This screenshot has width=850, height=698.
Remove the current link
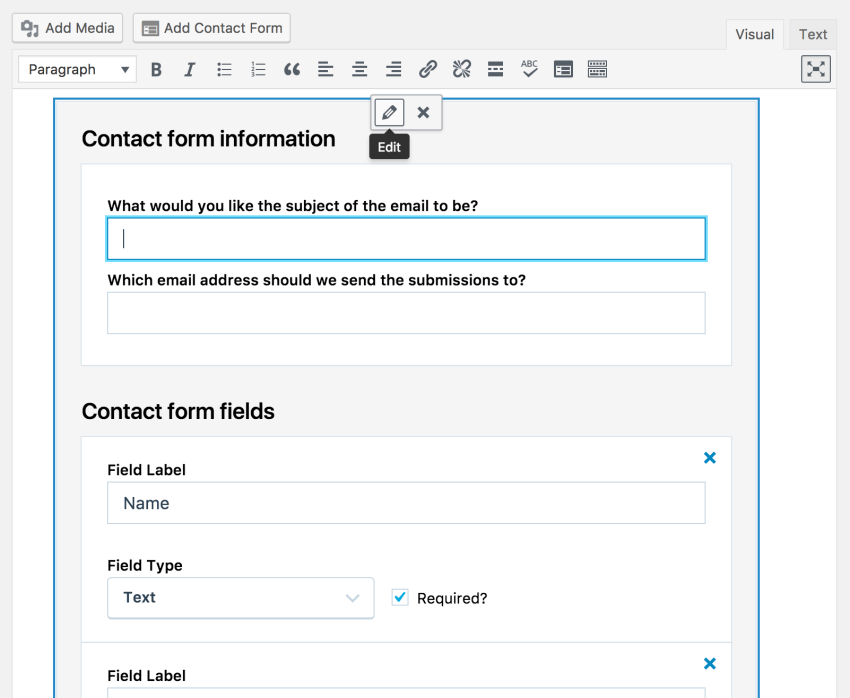tap(461, 69)
